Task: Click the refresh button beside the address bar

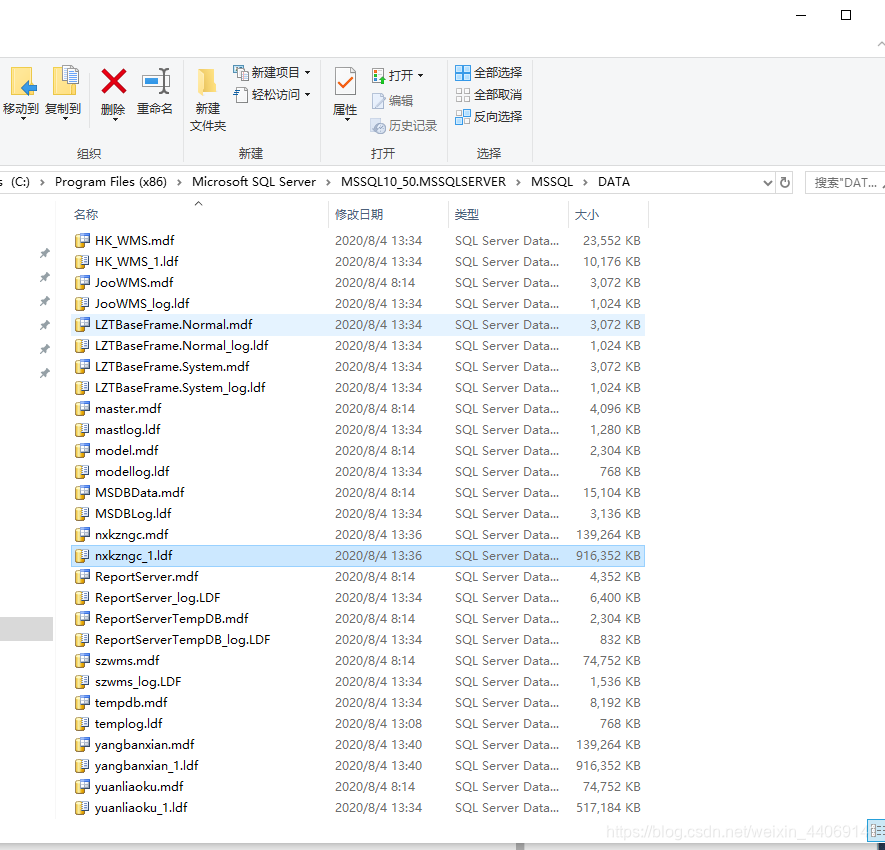Action: click(785, 182)
